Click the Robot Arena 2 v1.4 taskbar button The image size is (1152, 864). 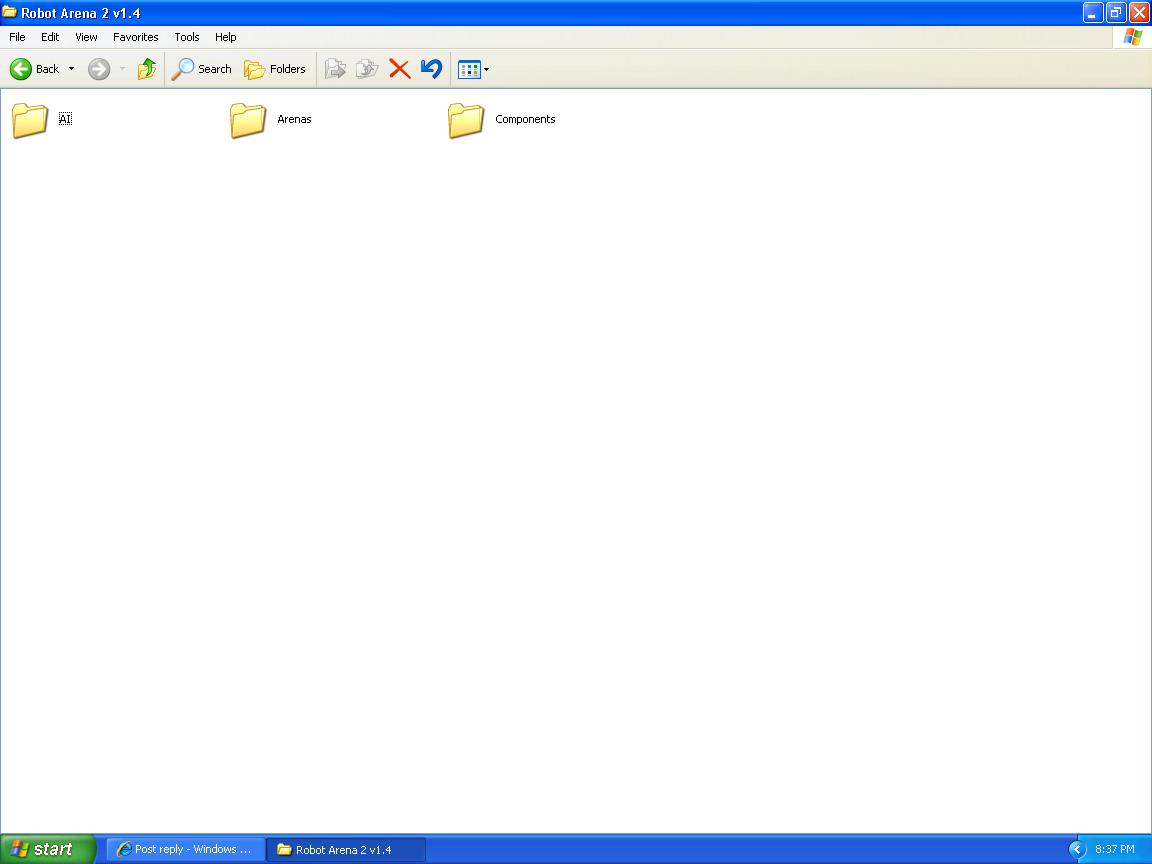(x=345, y=849)
